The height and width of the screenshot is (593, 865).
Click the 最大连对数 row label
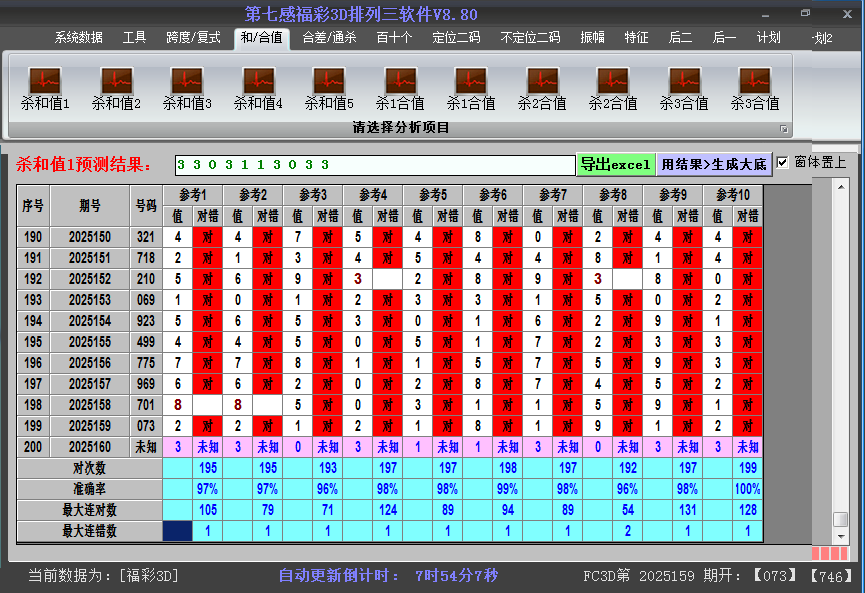[x=90, y=510]
